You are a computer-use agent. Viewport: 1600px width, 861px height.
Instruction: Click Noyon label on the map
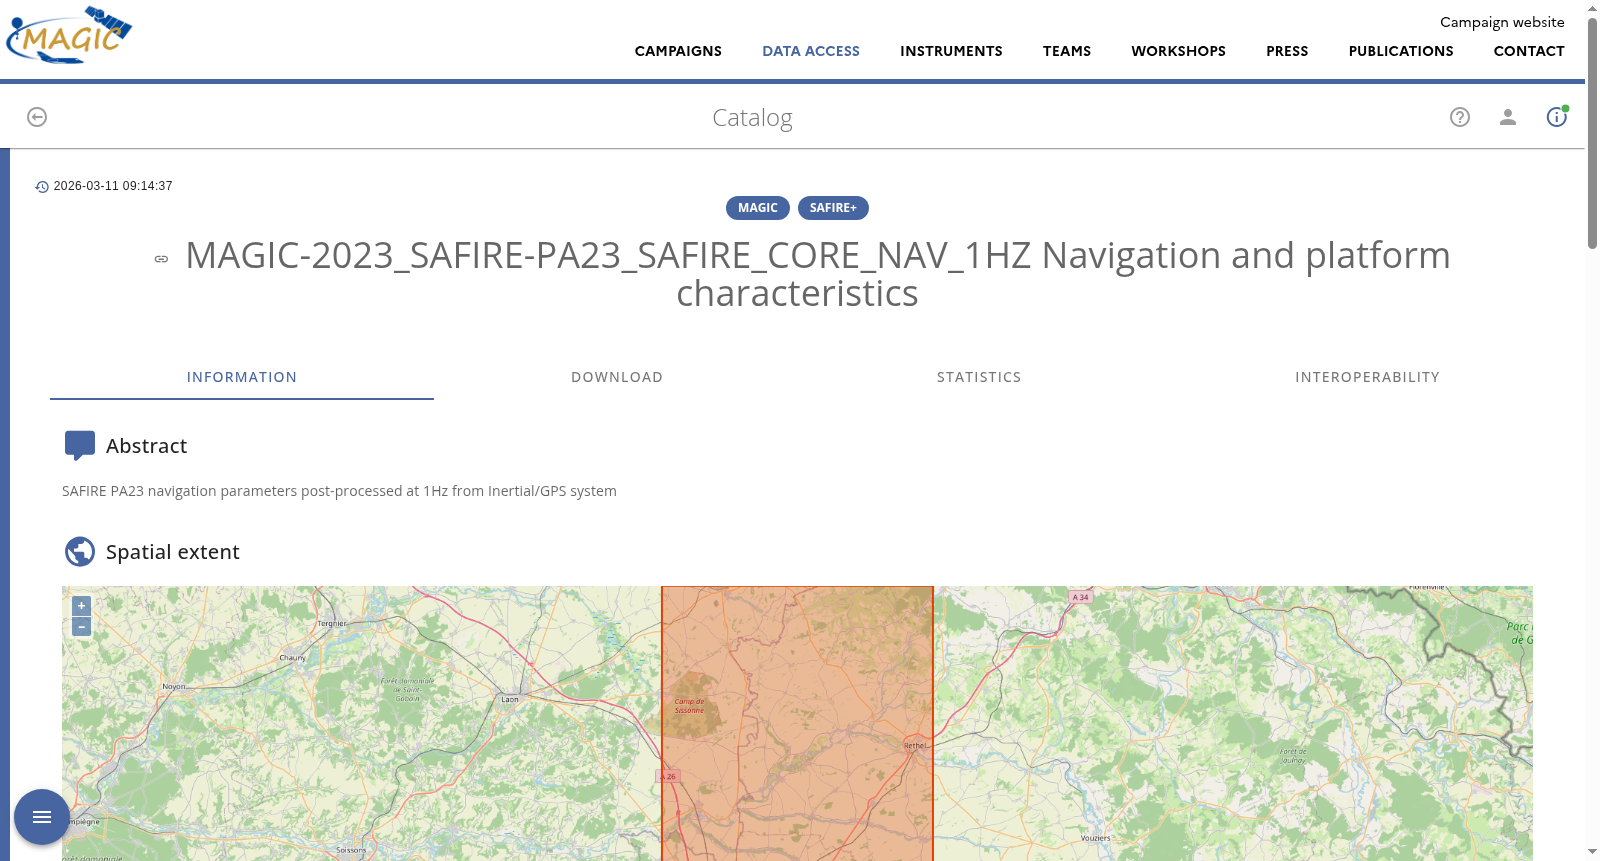pyautogui.click(x=174, y=687)
